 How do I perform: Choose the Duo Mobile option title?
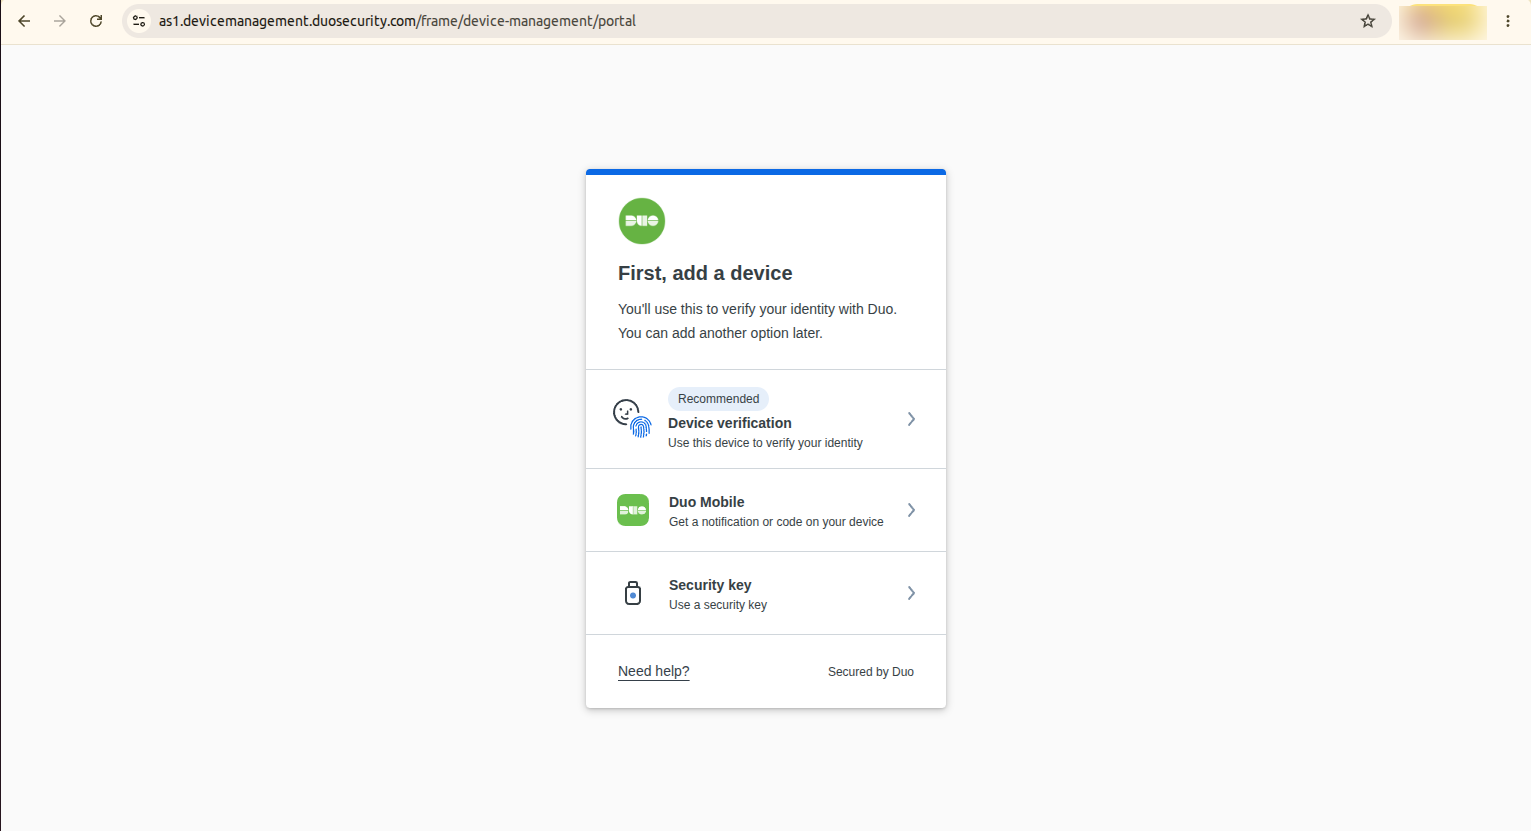tap(707, 502)
